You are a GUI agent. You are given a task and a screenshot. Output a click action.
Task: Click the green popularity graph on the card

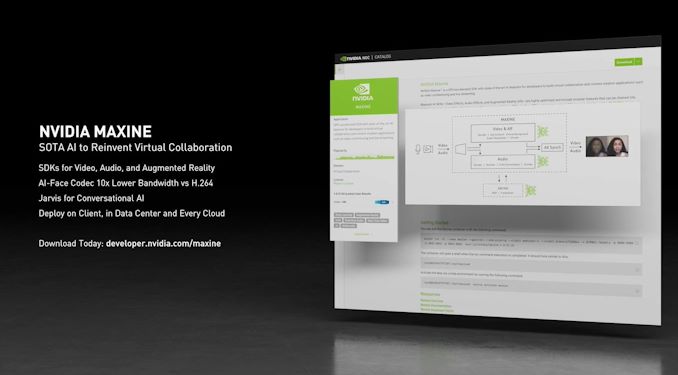pyautogui.click(x=364, y=157)
